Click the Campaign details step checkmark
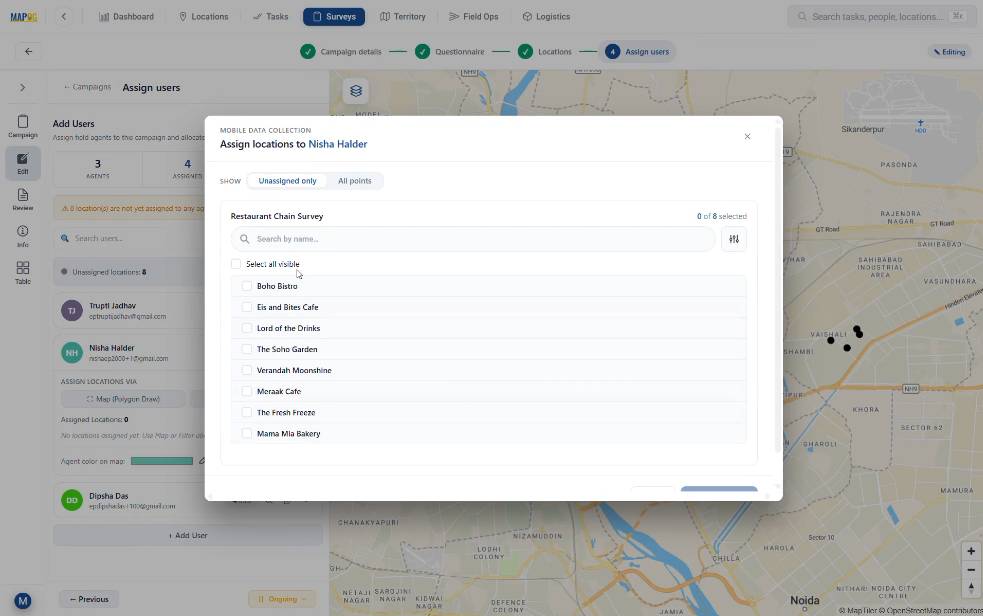The image size is (983, 616). coord(307,51)
